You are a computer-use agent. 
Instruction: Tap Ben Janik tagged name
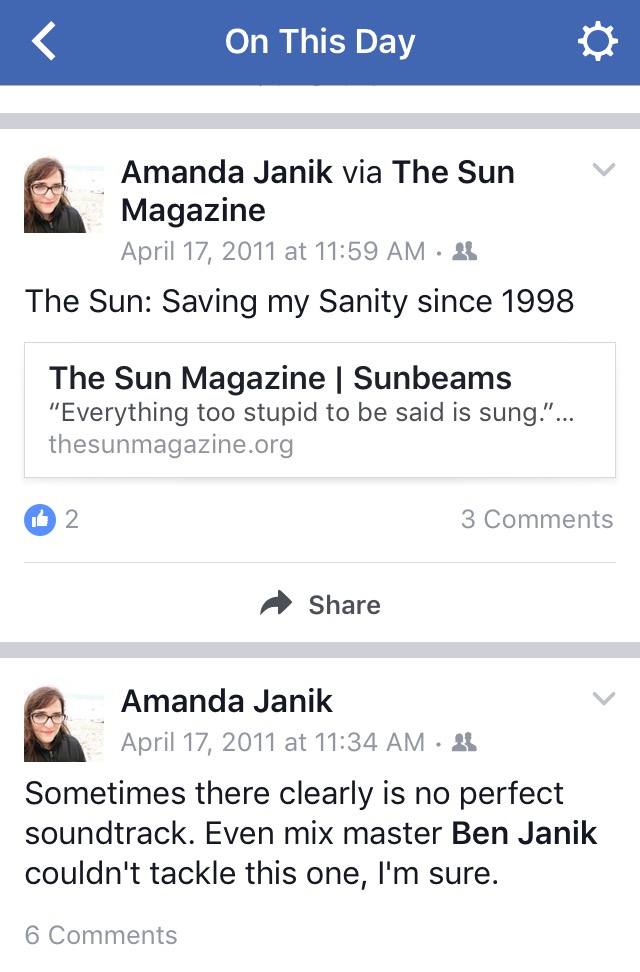pos(524,833)
